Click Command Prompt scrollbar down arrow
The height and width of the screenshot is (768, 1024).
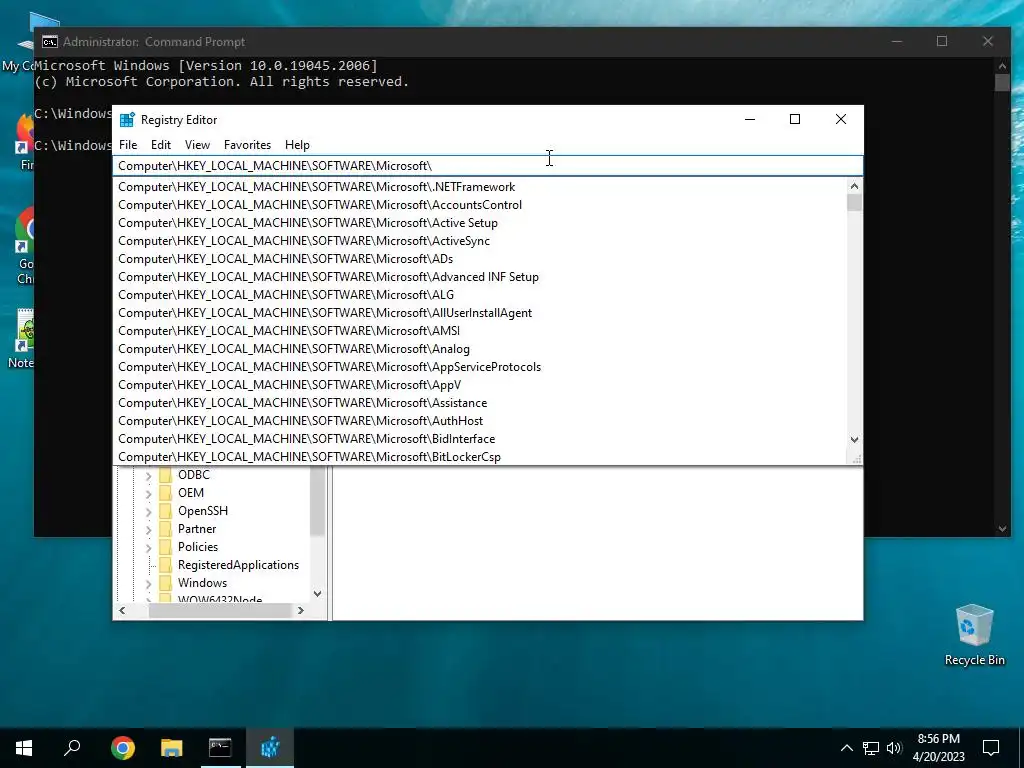coord(1002,529)
